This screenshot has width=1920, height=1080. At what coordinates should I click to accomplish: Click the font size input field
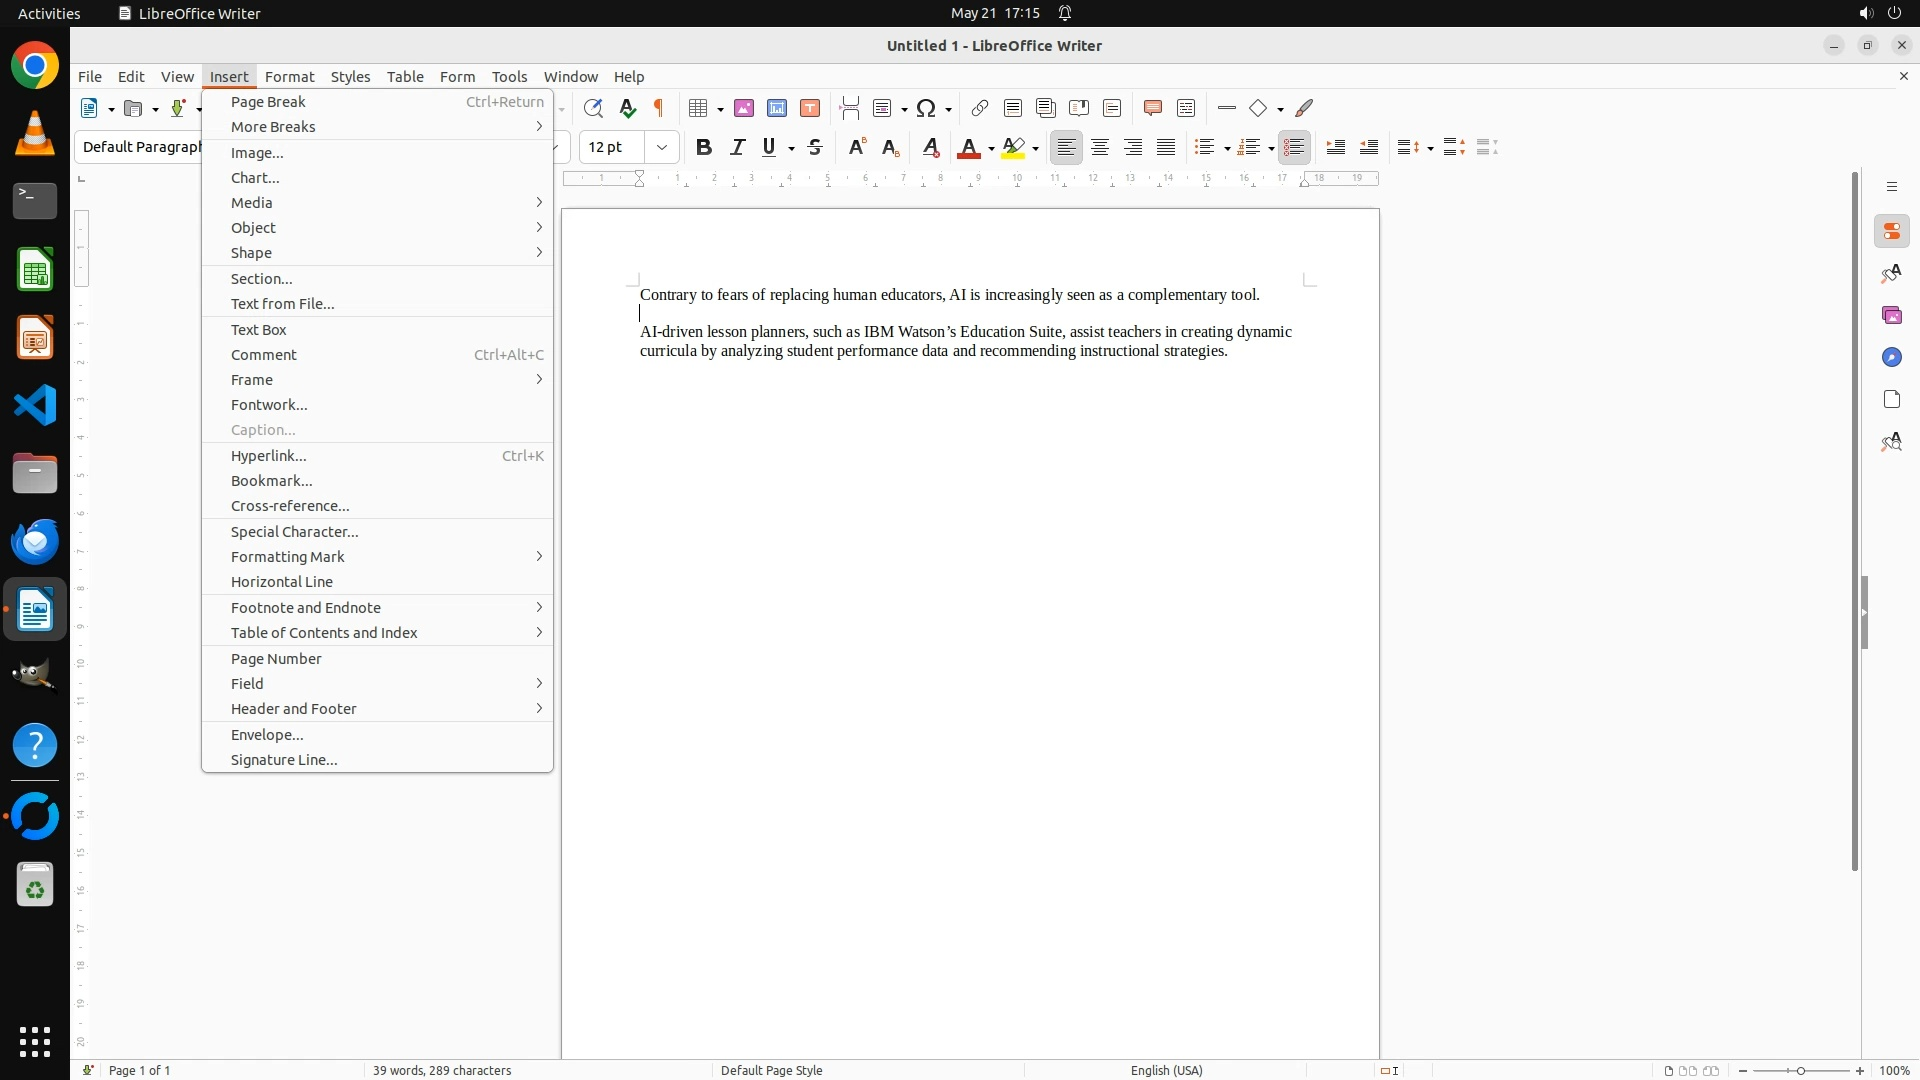tap(612, 147)
